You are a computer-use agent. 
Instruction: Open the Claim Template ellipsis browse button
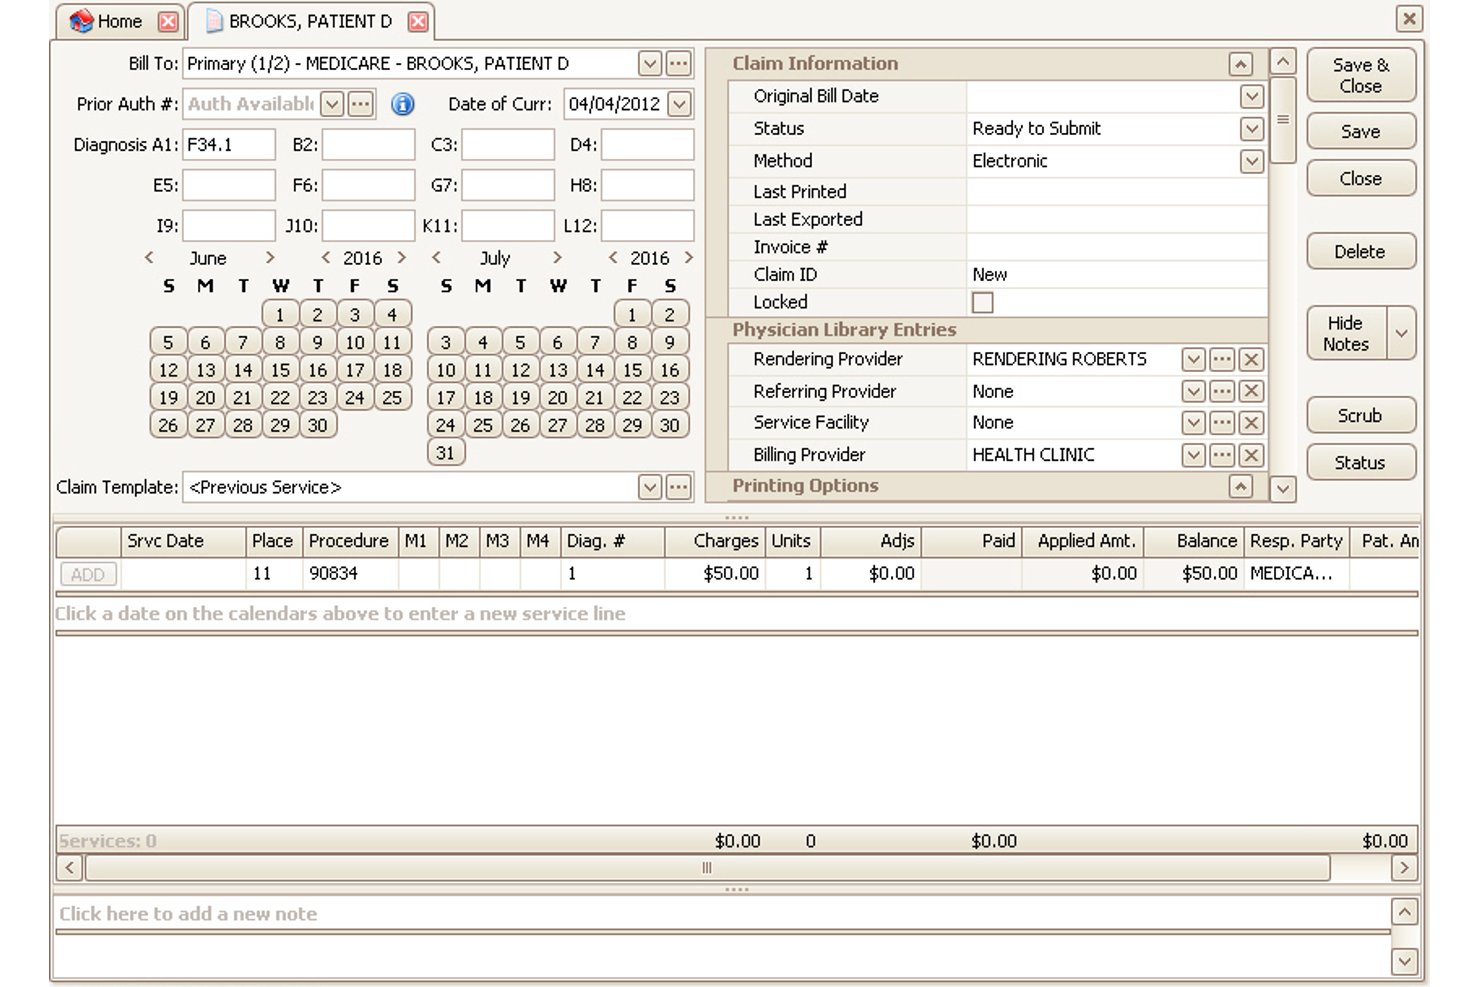coord(678,487)
